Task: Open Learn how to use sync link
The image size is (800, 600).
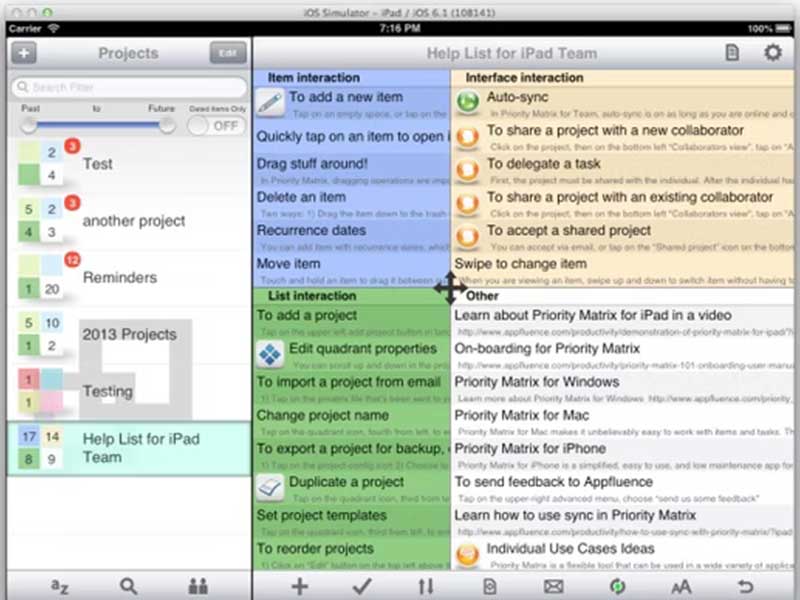Action: pos(622,521)
